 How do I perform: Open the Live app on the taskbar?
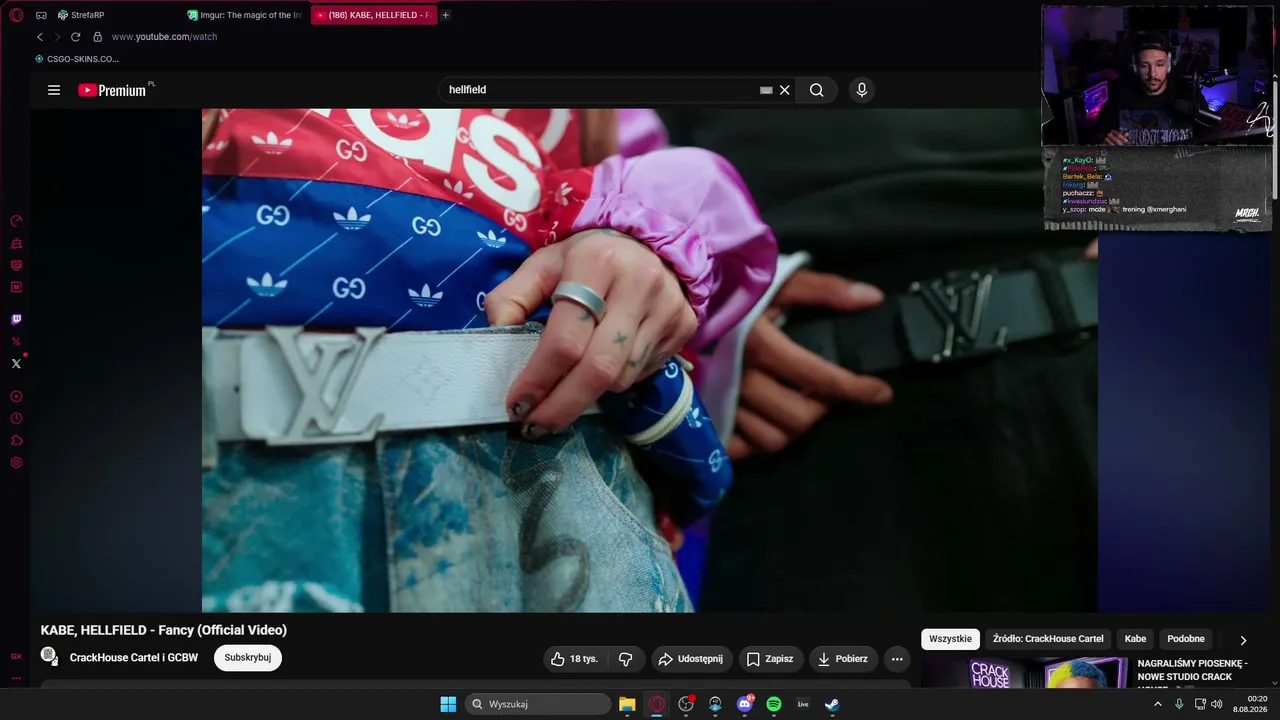803,704
